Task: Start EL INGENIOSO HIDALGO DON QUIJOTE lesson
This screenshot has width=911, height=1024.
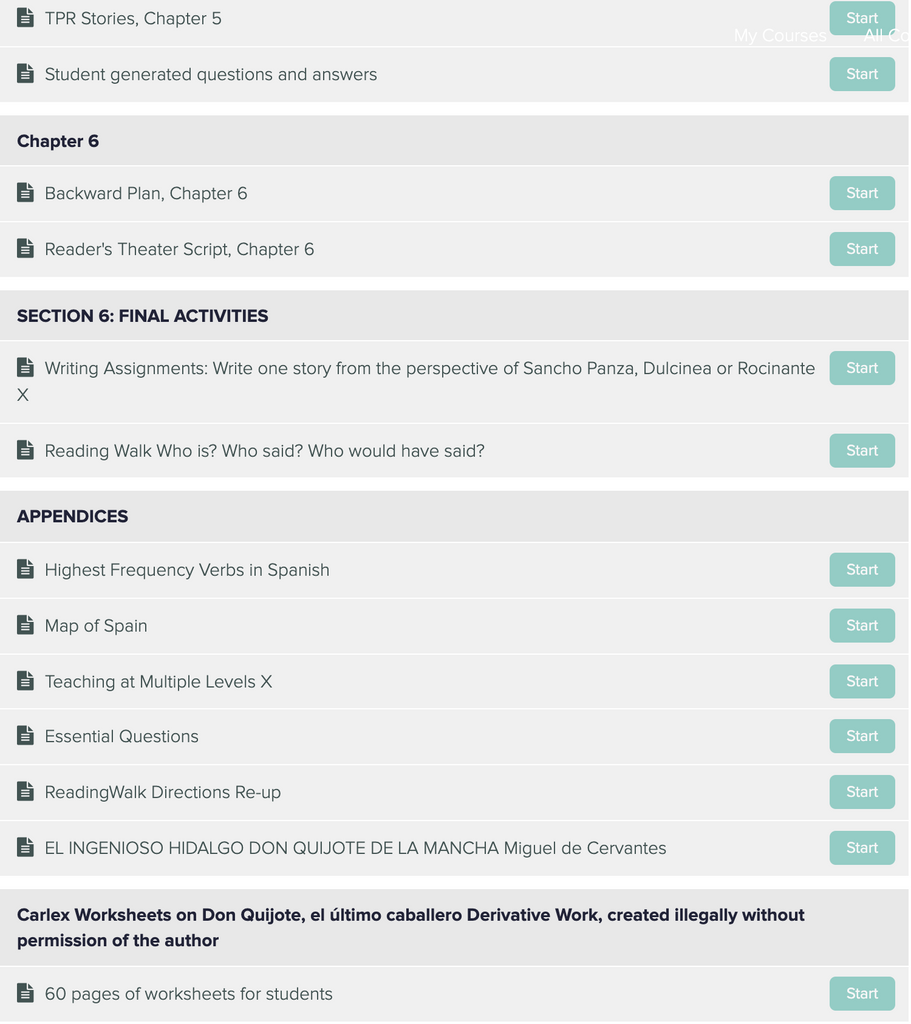Action: (862, 848)
